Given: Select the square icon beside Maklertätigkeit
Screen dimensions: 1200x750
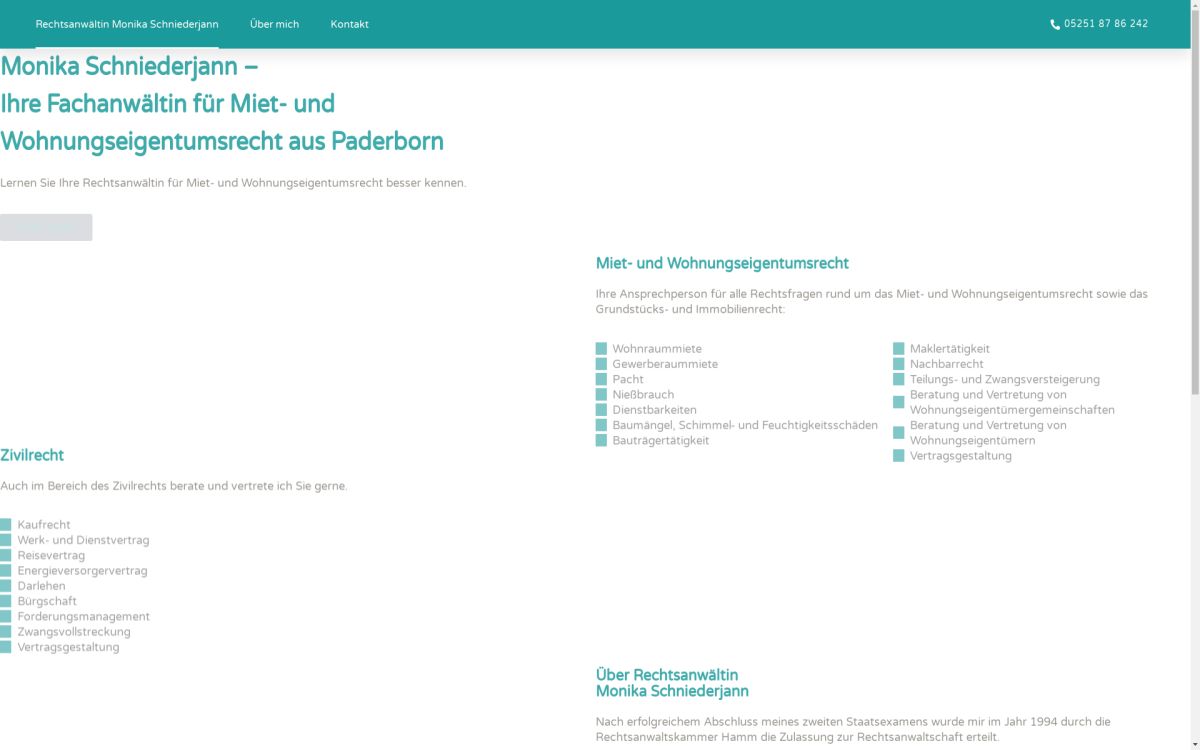Looking at the screenshot, I should pyautogui.click(x=899, y=348).
